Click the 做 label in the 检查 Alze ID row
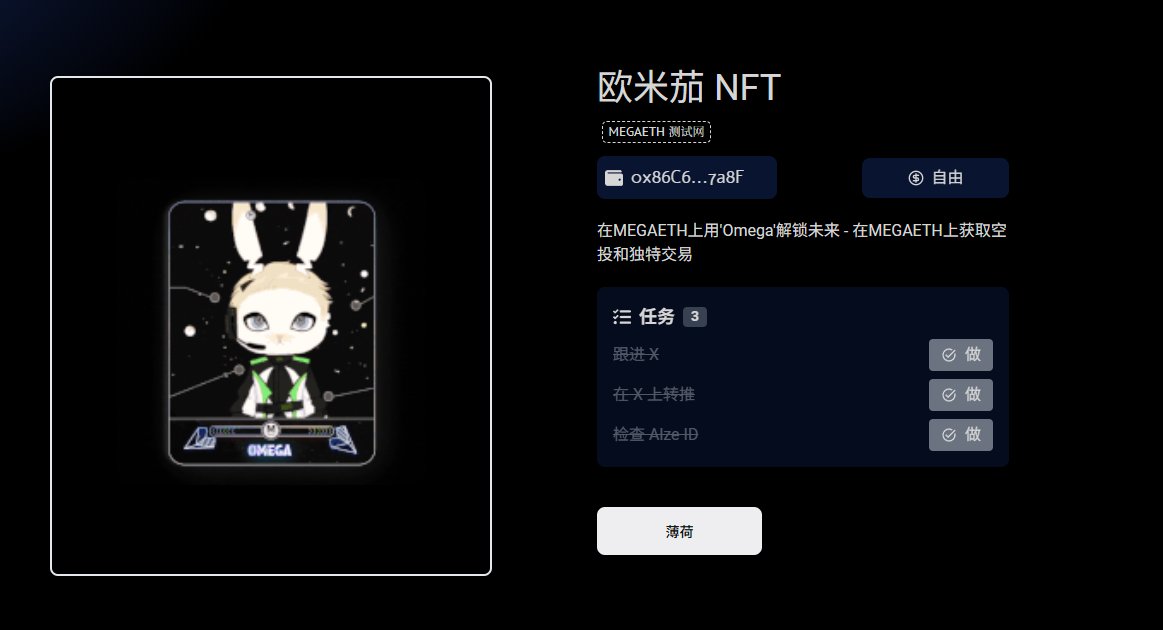 [x=972, y=434]
